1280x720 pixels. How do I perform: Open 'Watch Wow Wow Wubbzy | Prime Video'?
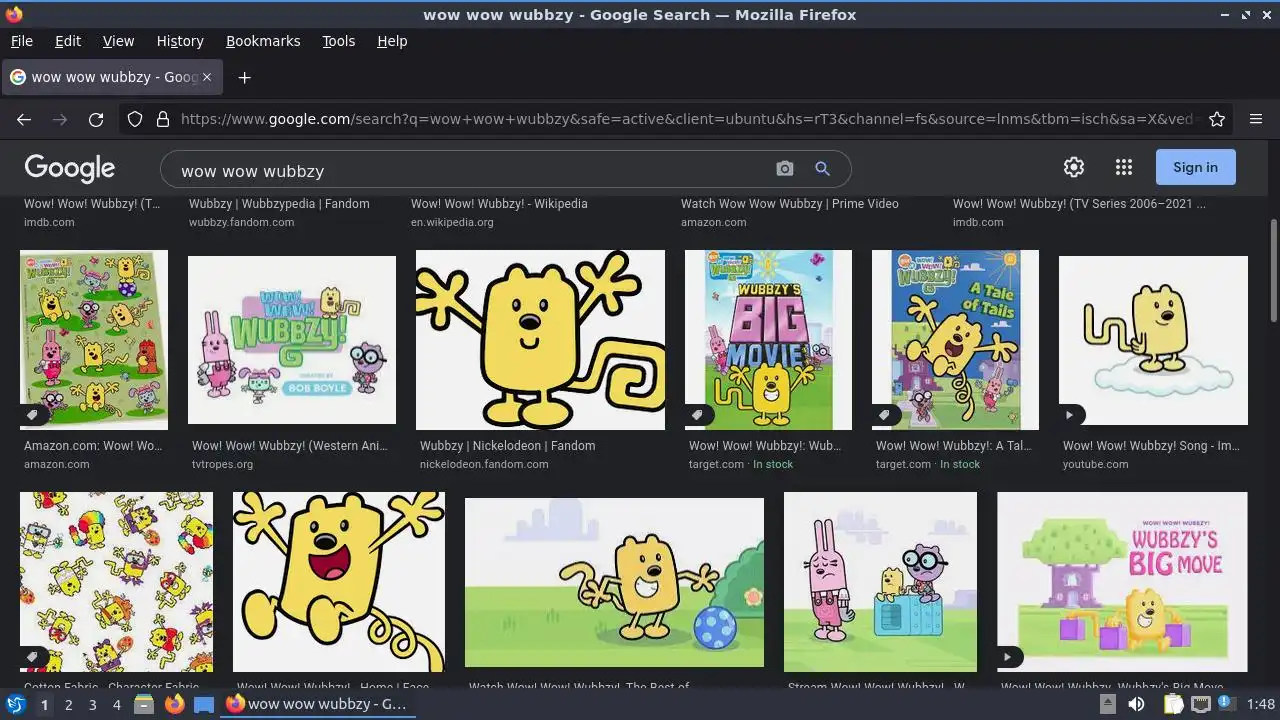[x=790, y=204]
